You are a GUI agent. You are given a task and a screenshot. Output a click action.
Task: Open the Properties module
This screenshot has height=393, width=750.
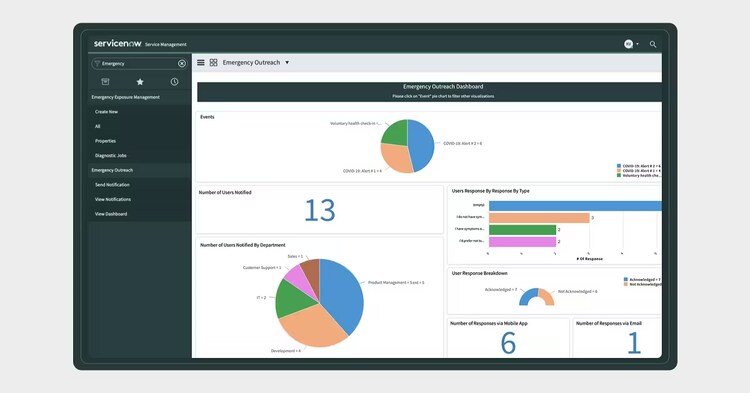pyautogui.click(x=105, y=141)
